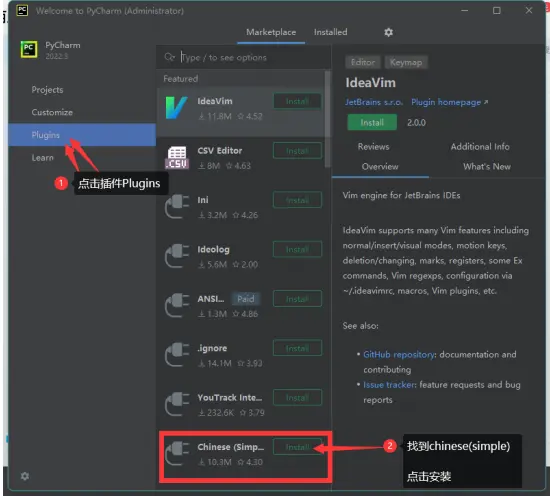Open Learn in the sidebar
Screen dimensions: 550x496
[x=42, y=157]
